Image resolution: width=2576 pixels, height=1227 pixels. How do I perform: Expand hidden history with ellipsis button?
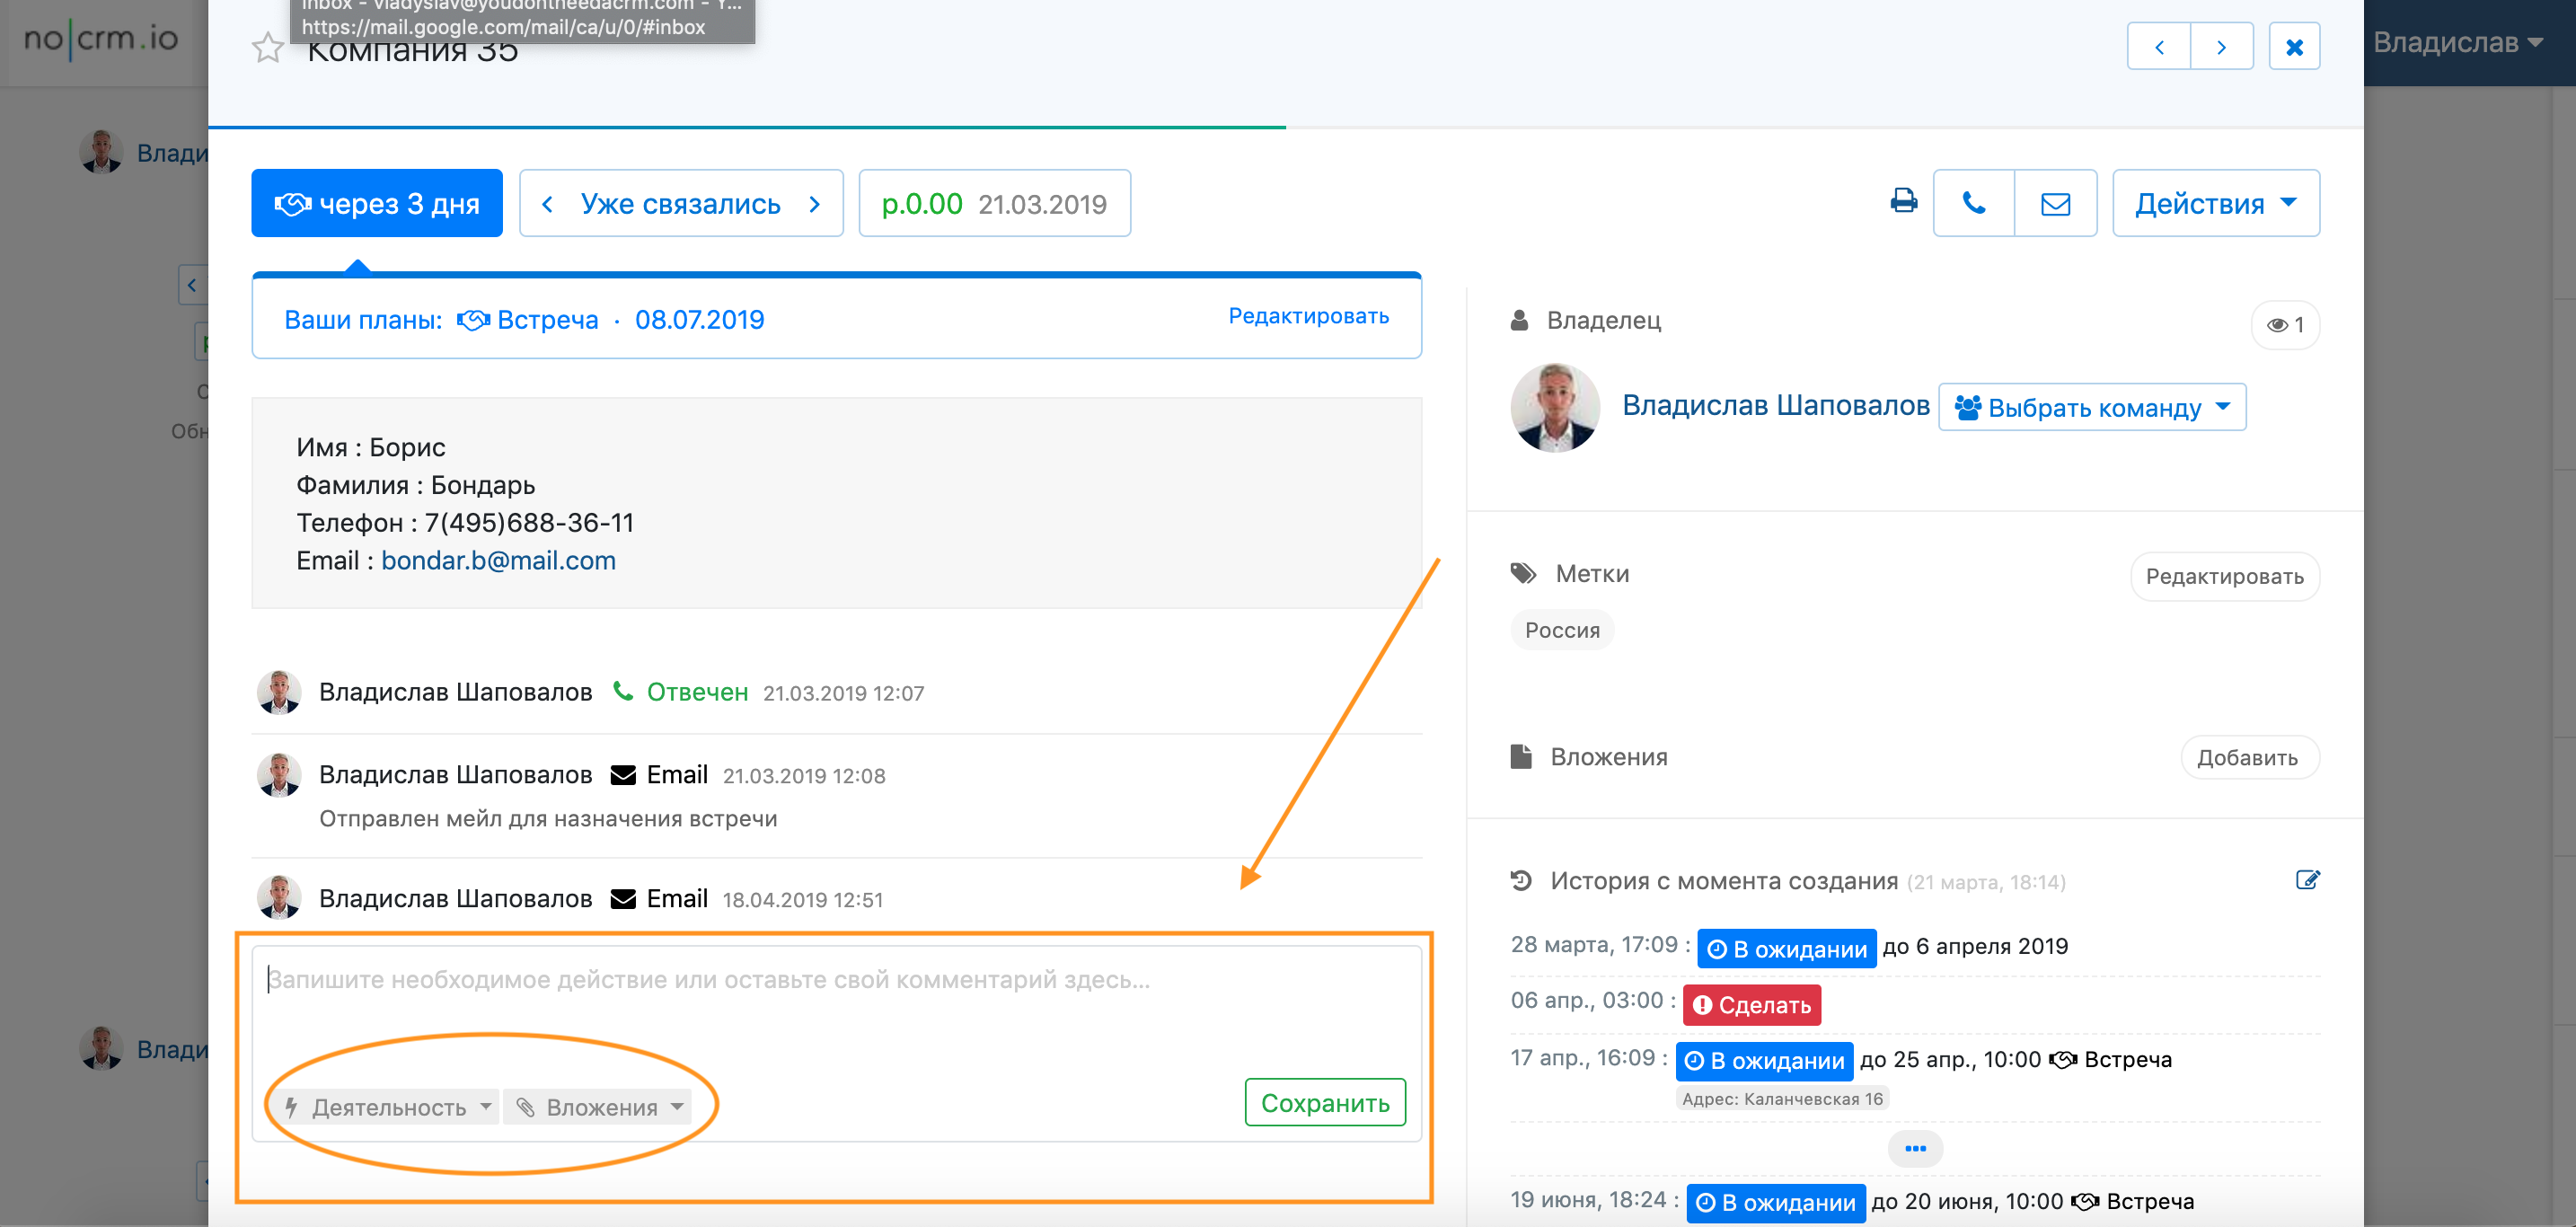[x=1914, y=1148]
